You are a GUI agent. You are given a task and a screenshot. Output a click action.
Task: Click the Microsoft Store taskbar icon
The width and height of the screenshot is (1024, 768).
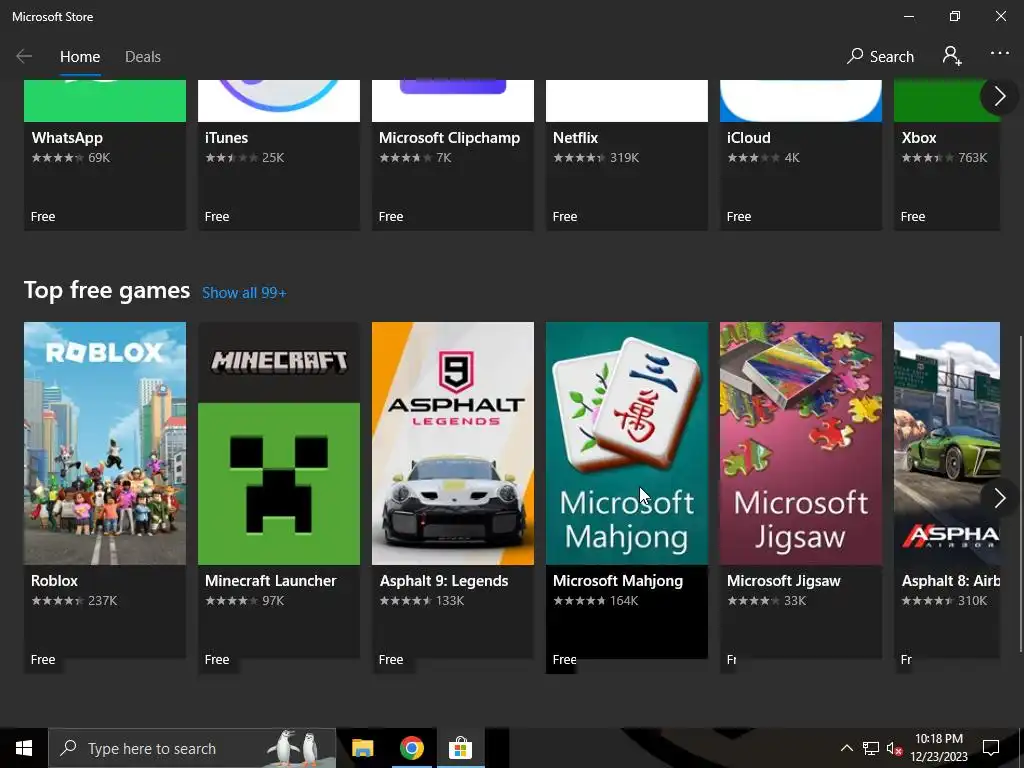tap(460, 748)
